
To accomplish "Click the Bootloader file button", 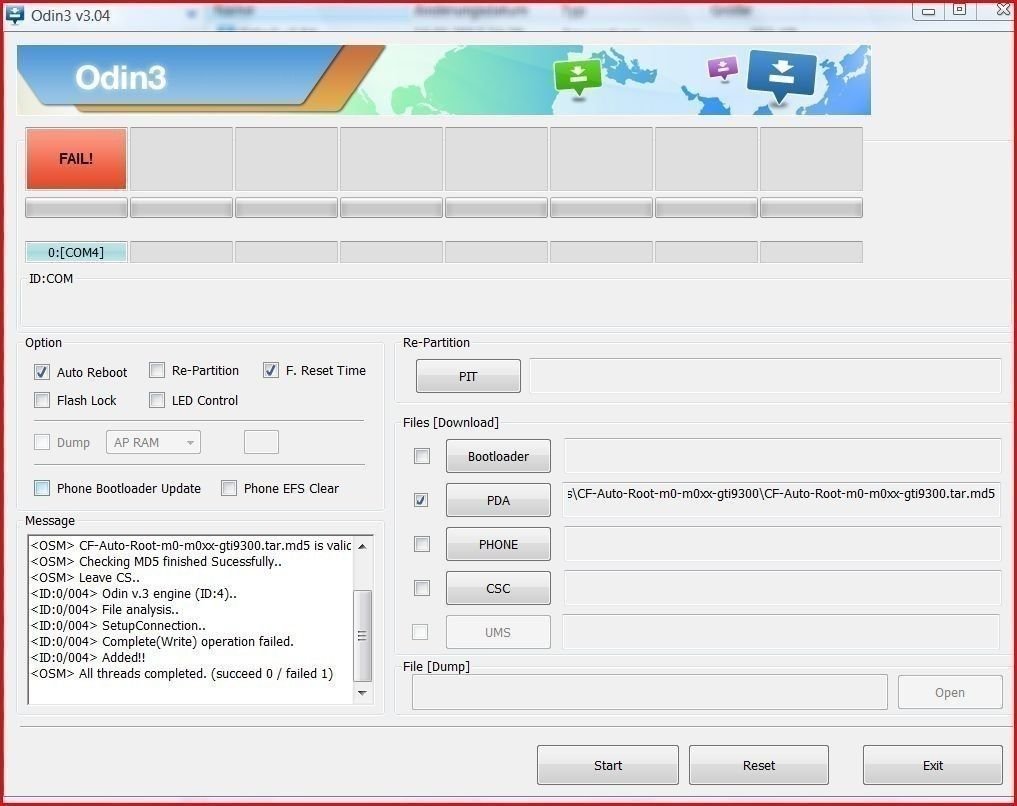I will [498, 456].
